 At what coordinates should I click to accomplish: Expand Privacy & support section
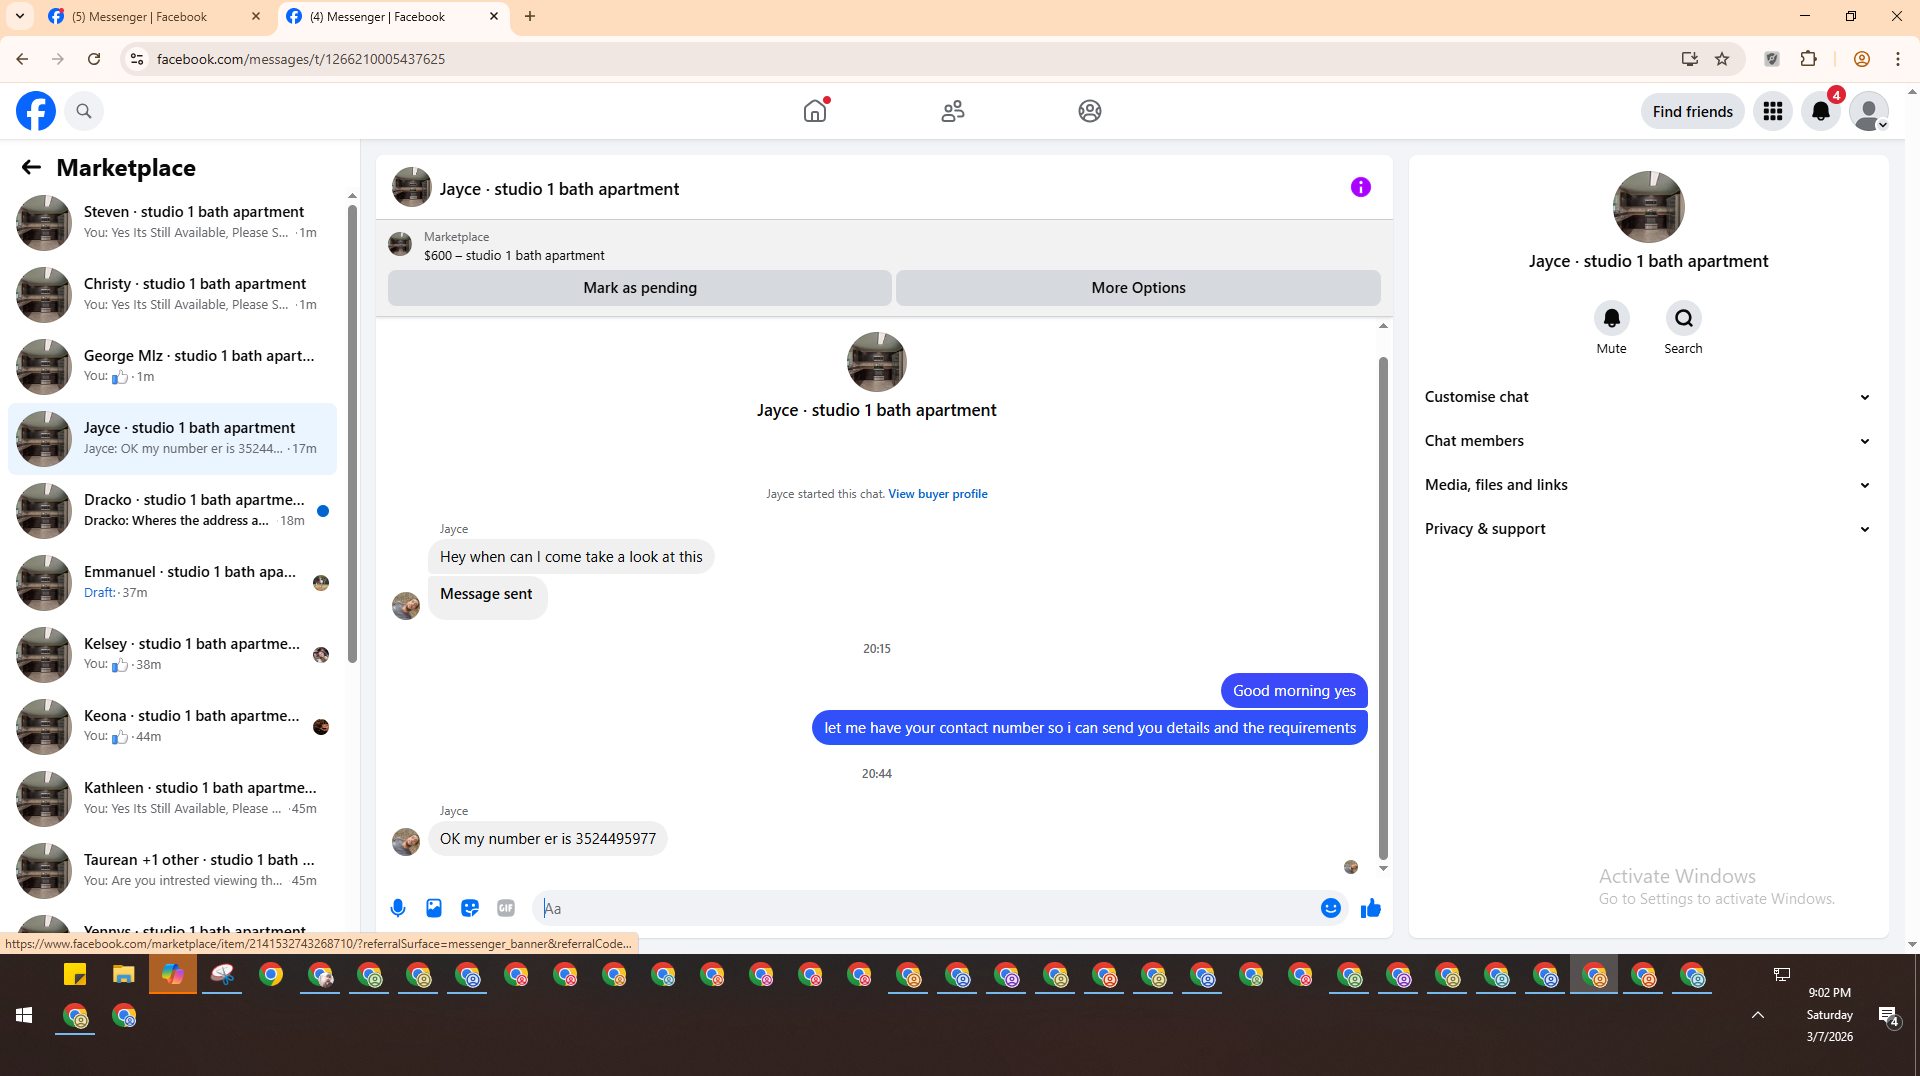(x=1648, y=529)
